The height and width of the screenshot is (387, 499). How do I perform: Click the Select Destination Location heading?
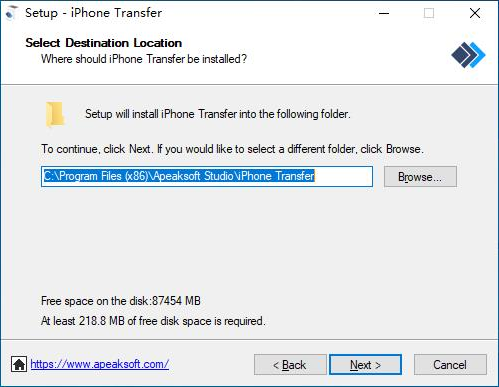point(104,43)
